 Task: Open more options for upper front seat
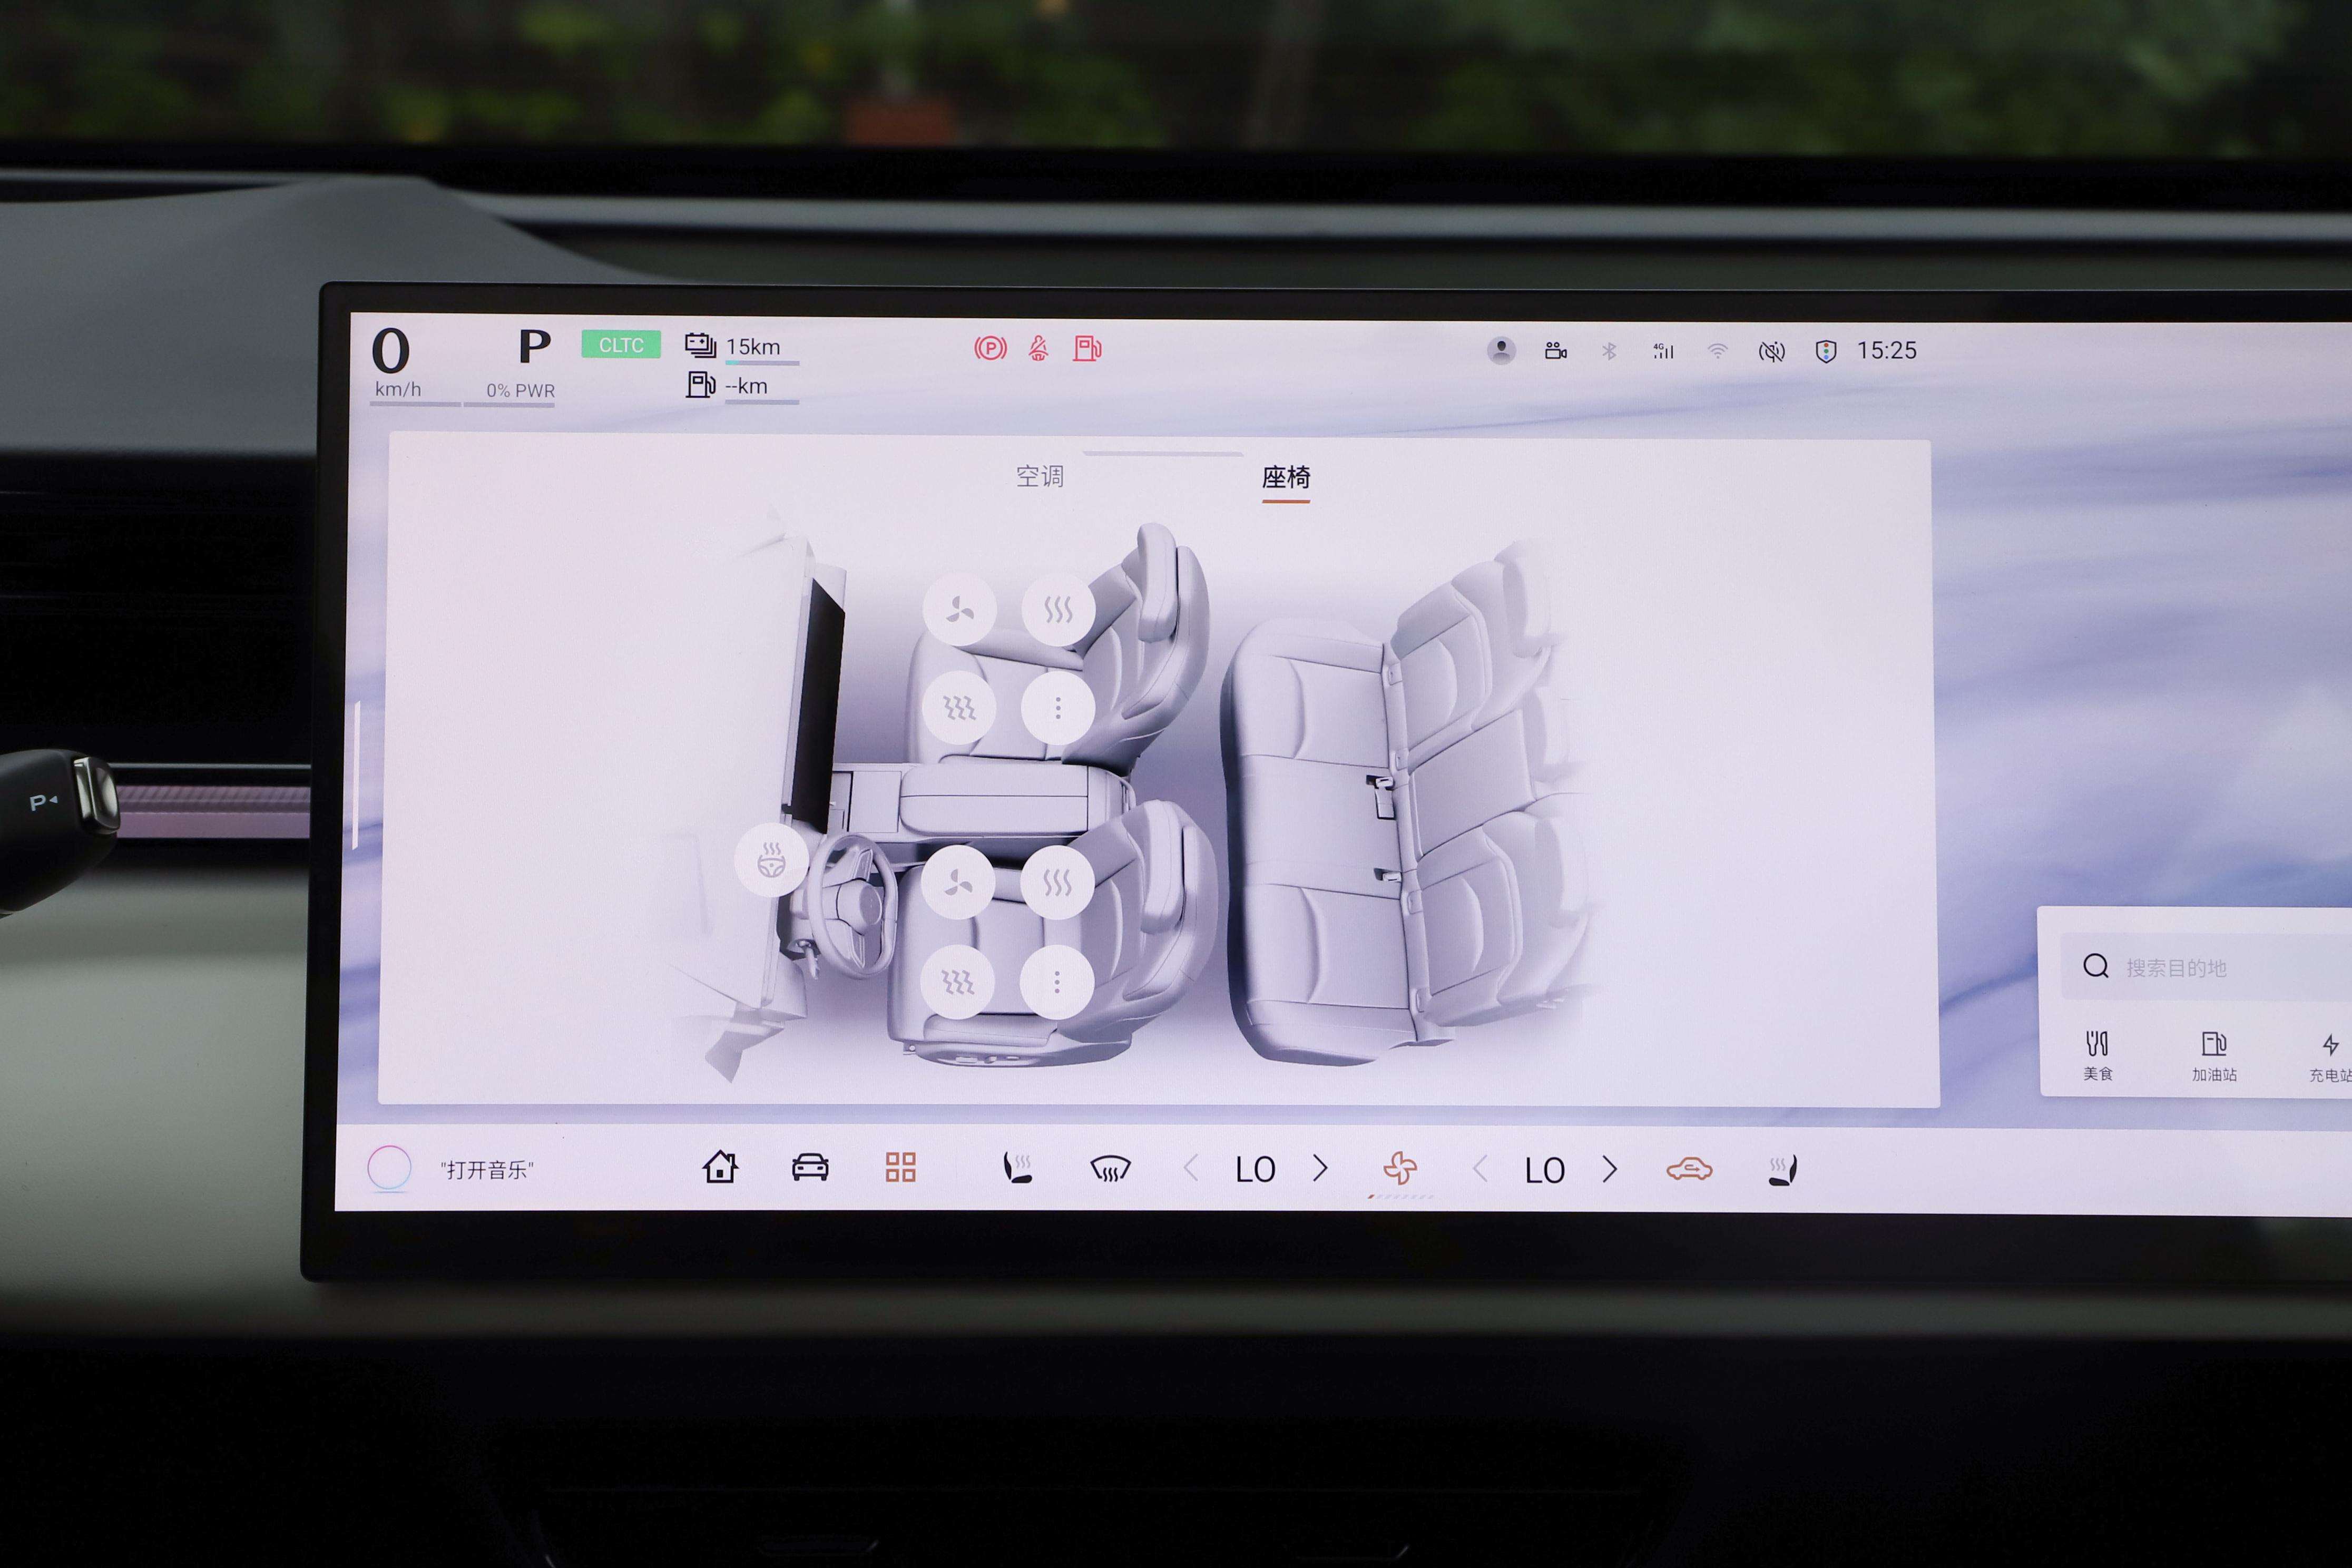point(1057,709)
